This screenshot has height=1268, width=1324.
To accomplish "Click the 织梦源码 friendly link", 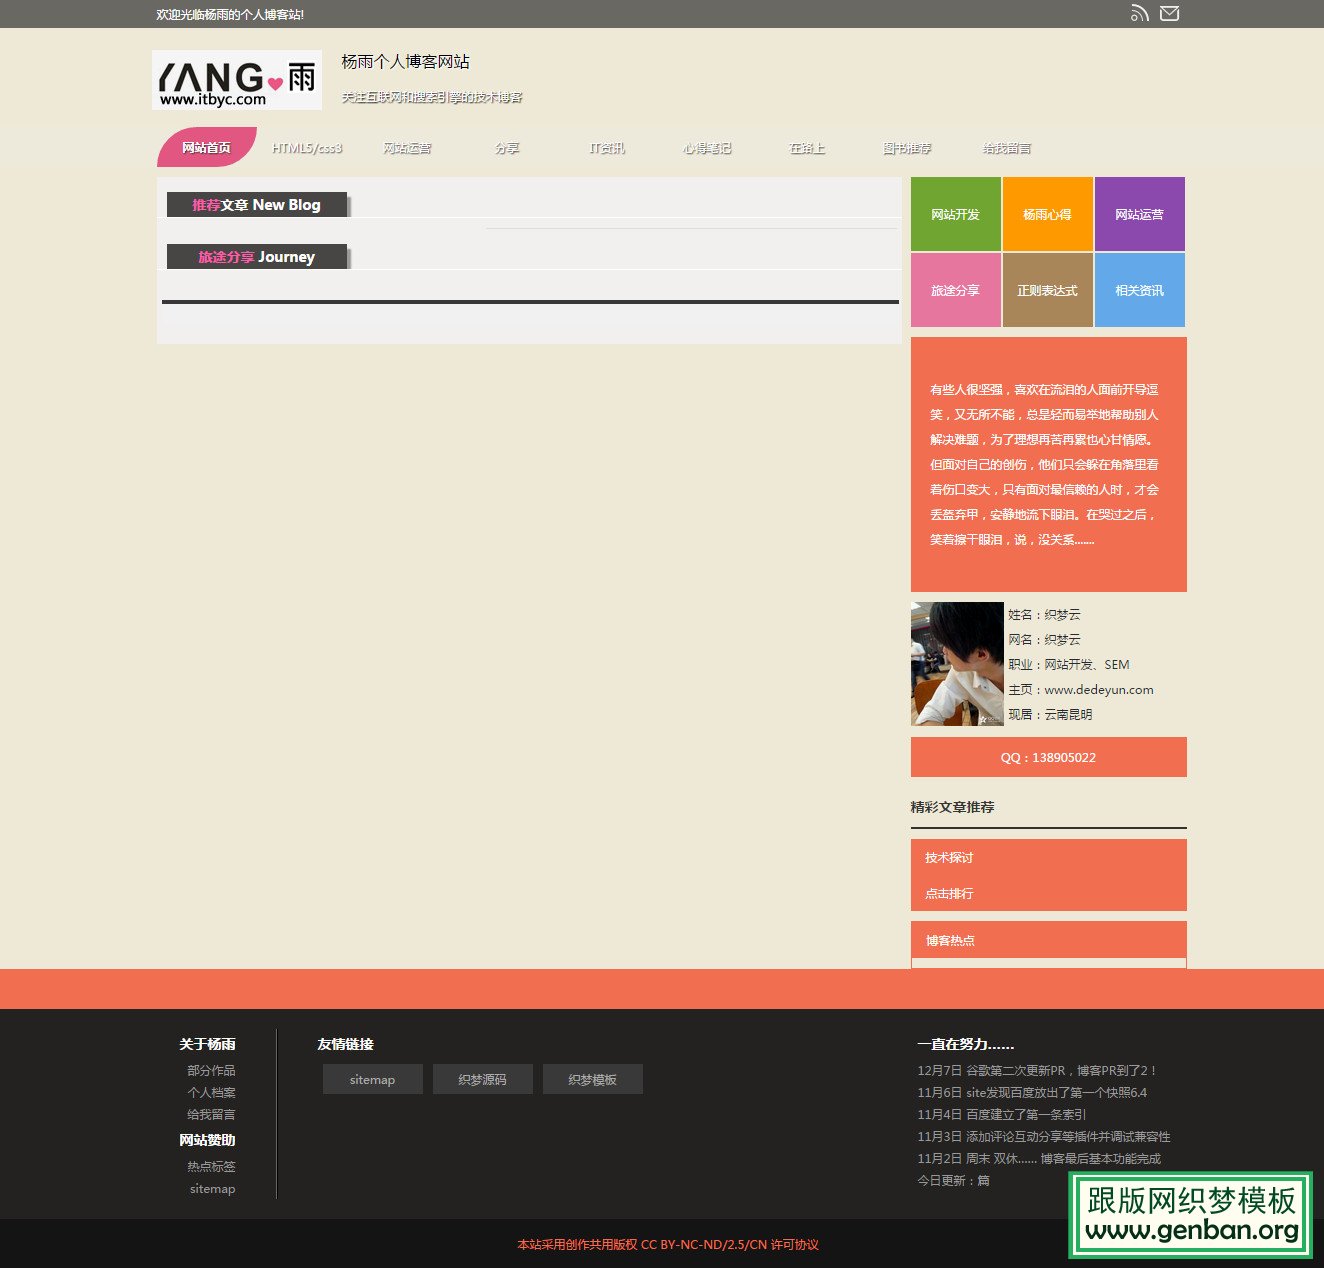I will 482,1080.
